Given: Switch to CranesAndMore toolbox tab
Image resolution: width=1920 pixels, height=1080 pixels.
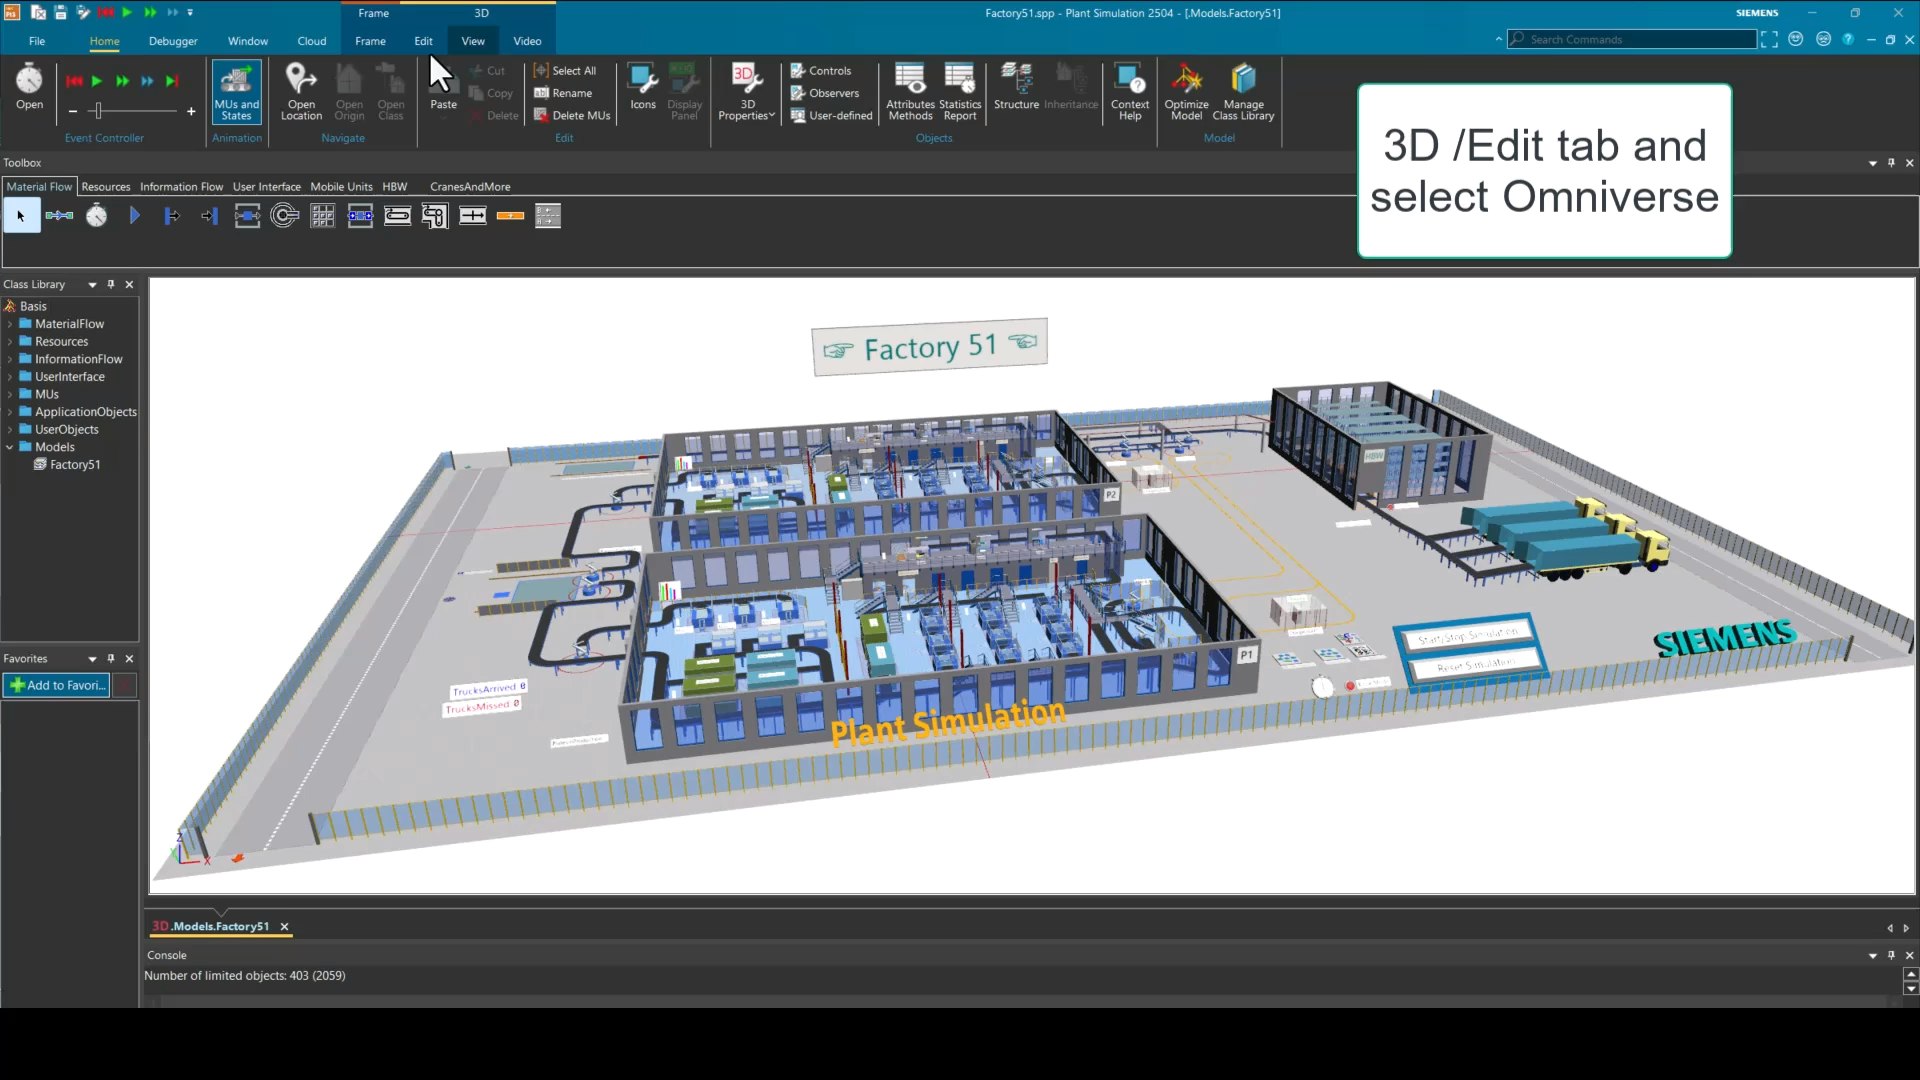Looking at the screenshot, I should tap(470, 187).
